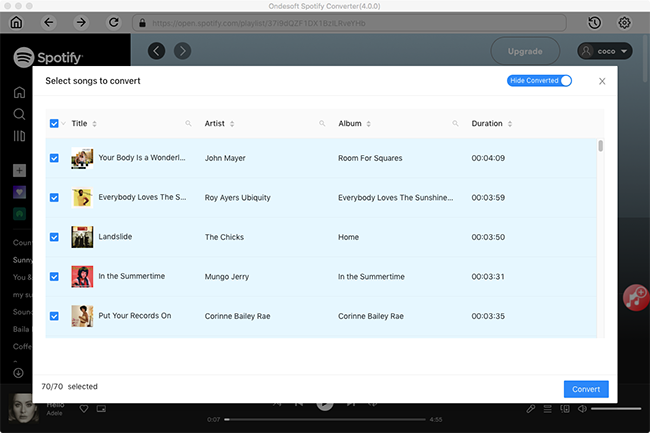650x433 pixels.
Task: Click the Create Playlist plus icon
Action: pyautogui.click(x=19, y=170)
